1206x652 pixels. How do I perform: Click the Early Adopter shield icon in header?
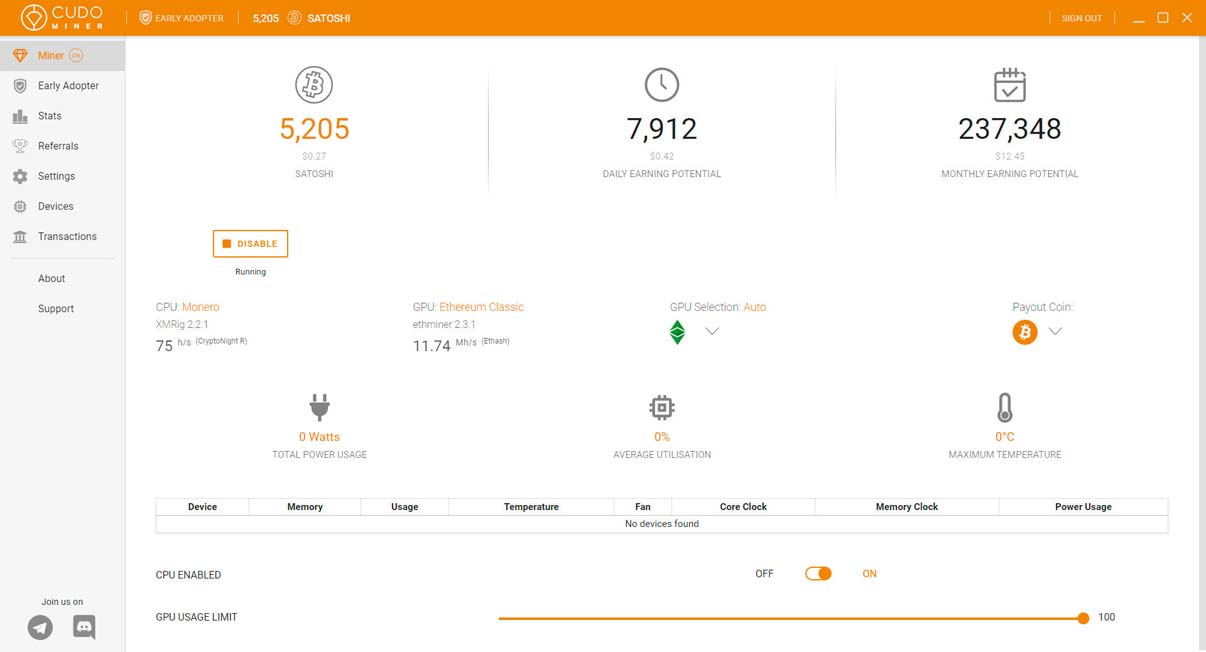pos(145,18)
